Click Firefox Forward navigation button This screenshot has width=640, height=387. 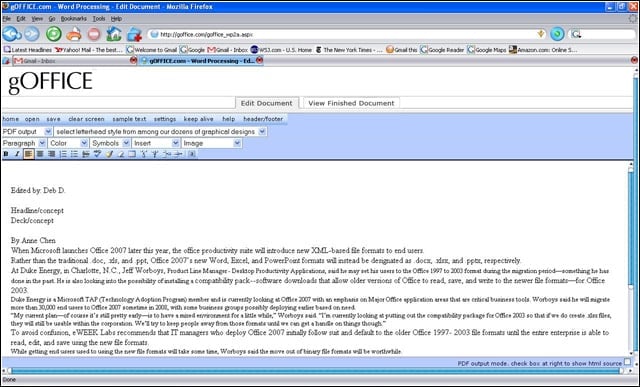pyautogui.click(x=32, y=34)
